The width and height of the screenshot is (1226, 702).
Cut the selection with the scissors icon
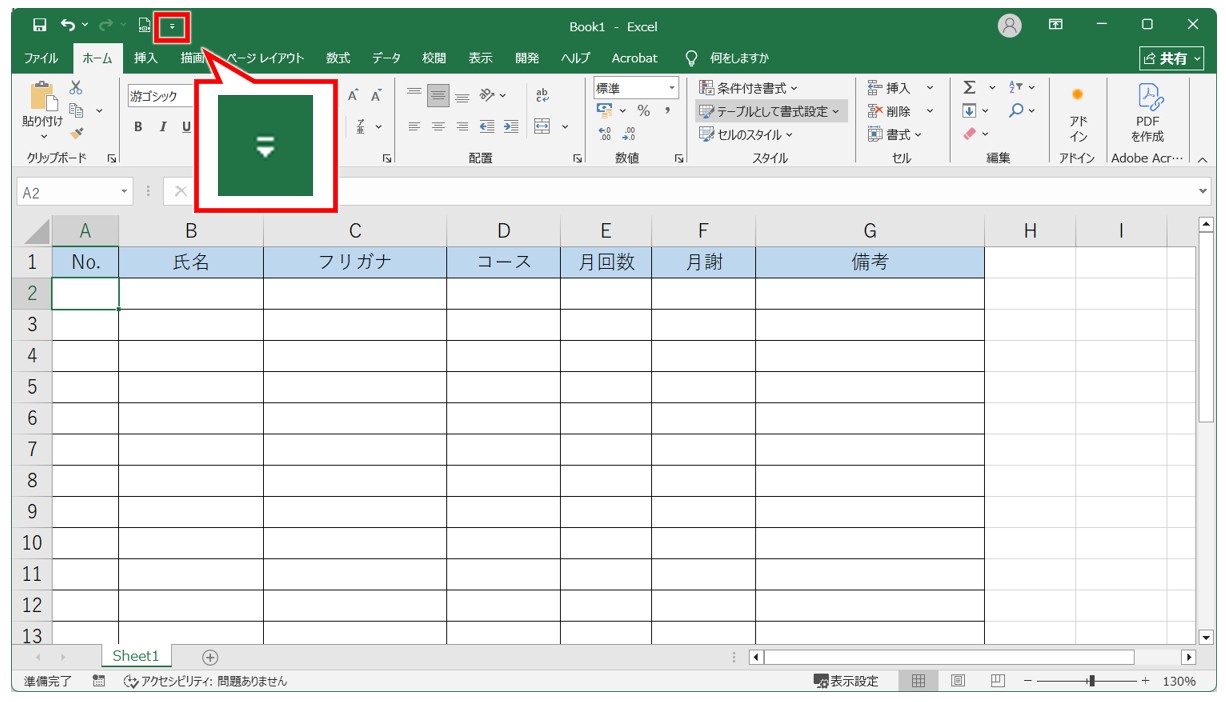point(76,88)
